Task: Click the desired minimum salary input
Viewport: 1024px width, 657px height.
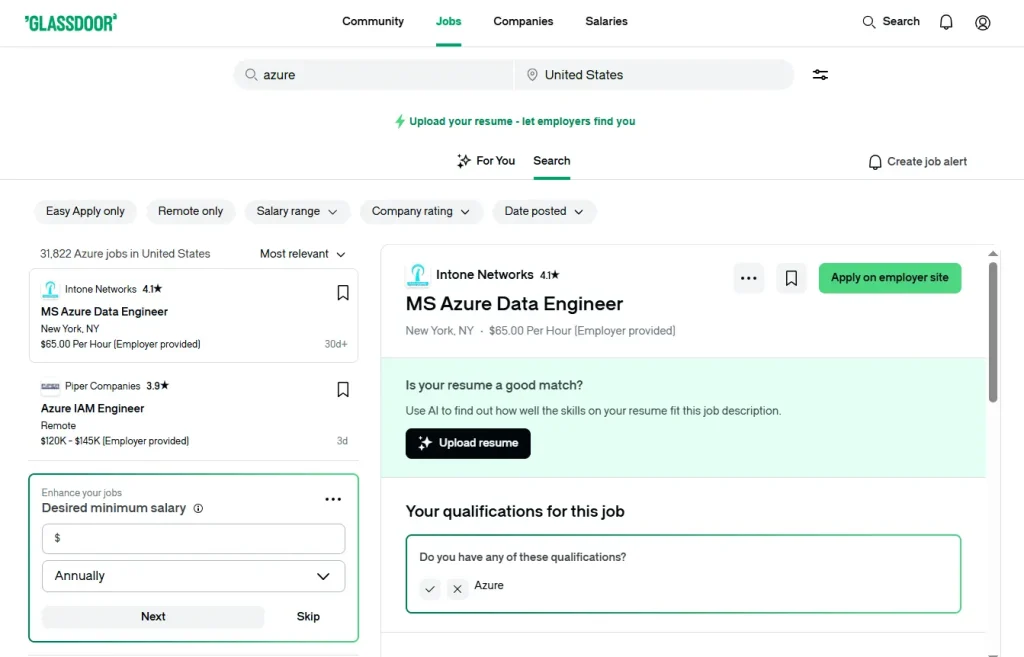Action: tap(193, 538)
